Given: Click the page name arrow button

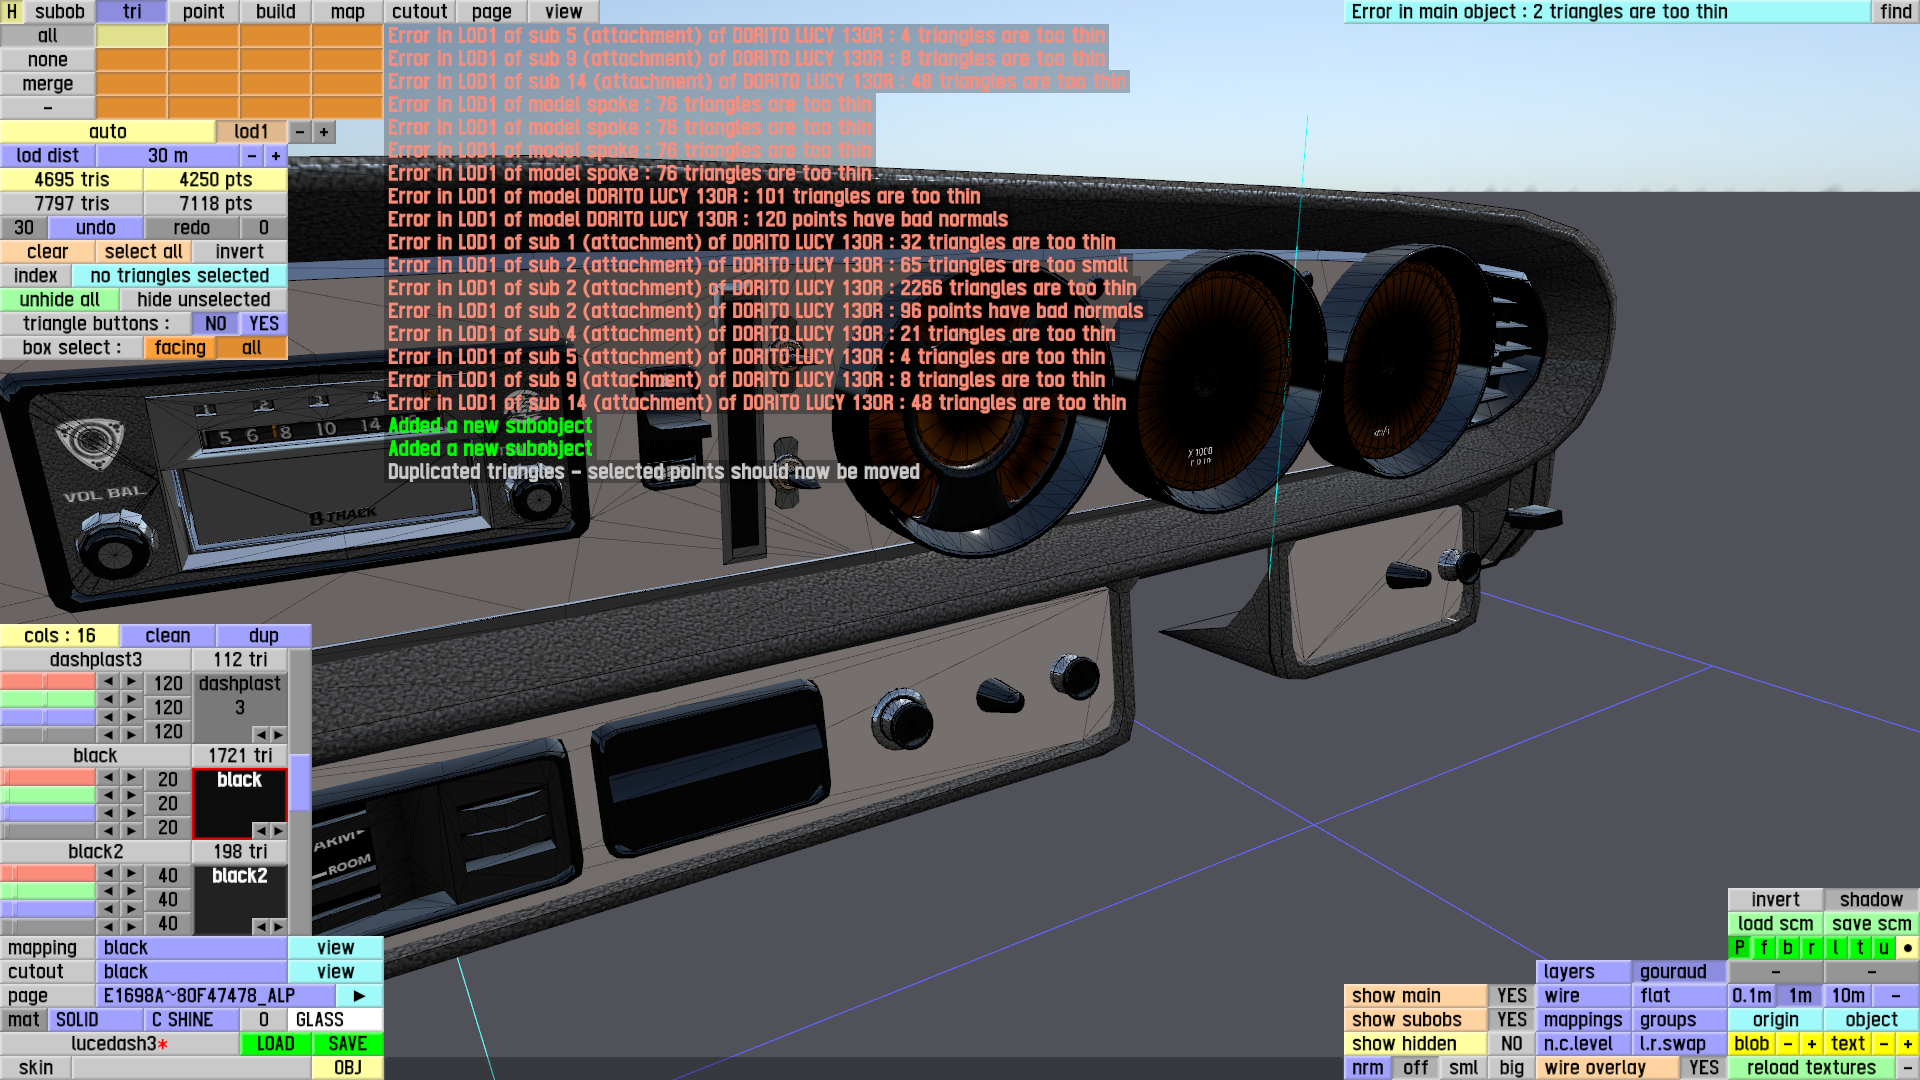Looking at the screenshot, I should click(x=359, y=995).
